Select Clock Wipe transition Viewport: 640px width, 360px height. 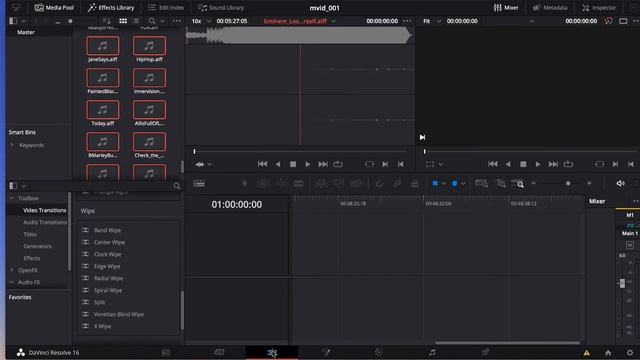click(x=108, y=254)
